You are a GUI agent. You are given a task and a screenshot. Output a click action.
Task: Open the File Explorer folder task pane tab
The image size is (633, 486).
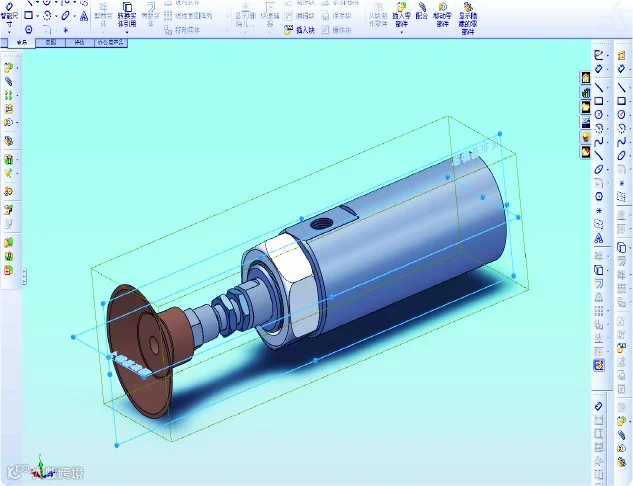click(x=586, y=107)
